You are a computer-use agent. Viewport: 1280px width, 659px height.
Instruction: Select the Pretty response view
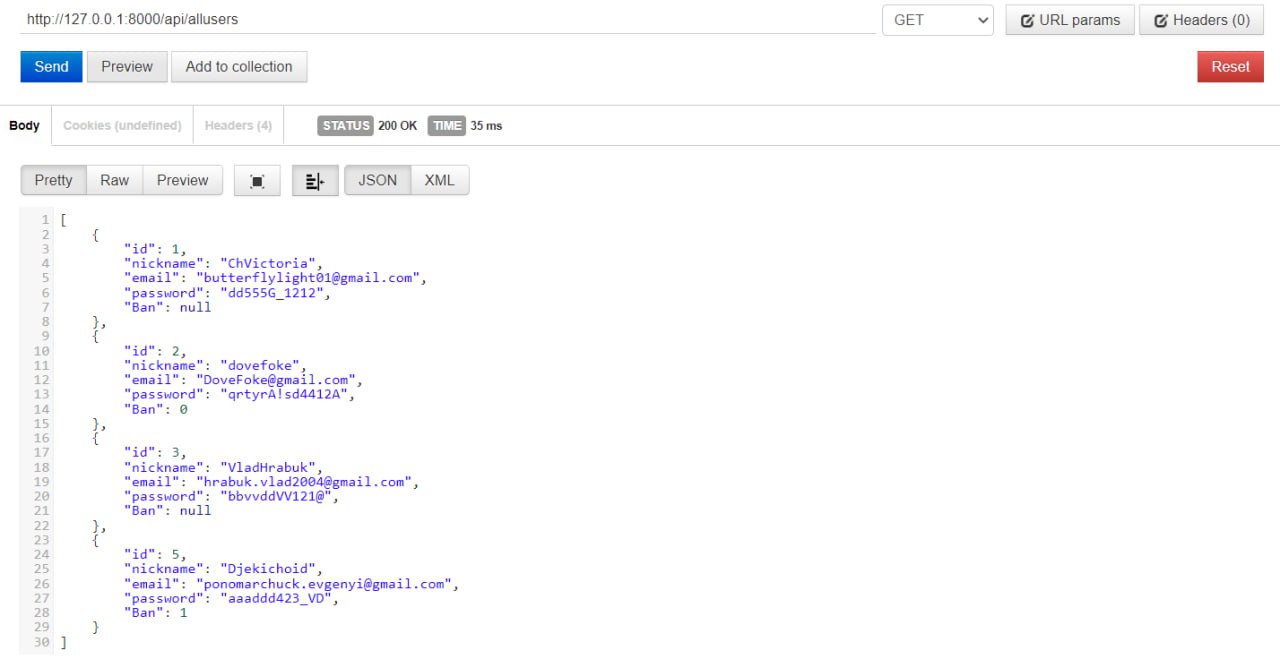[53, 180]
